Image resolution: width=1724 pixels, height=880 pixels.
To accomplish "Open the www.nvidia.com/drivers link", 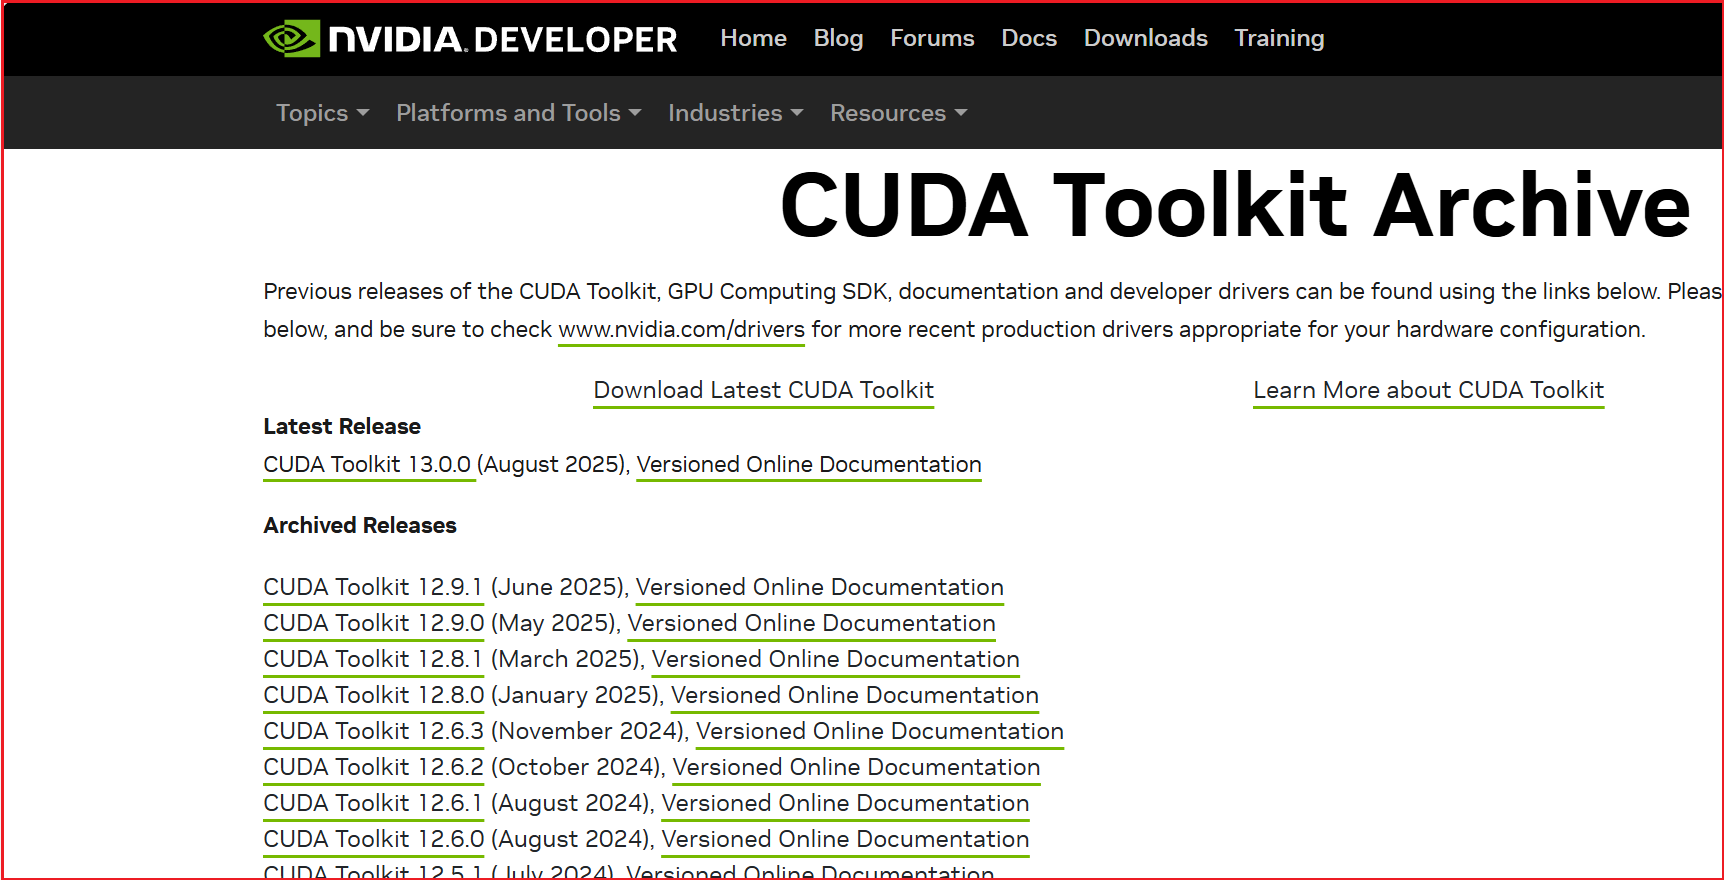I will 681,330.
